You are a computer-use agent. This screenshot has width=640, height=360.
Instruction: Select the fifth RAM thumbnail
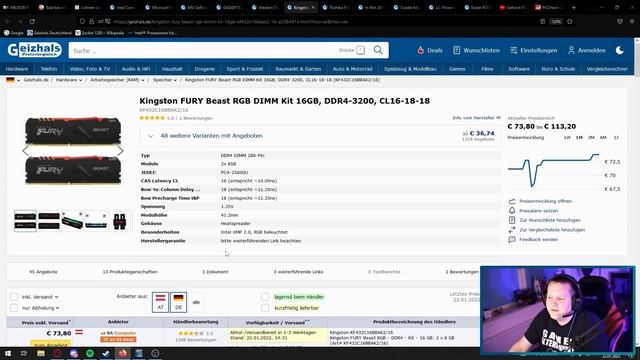tap(120, 221)
